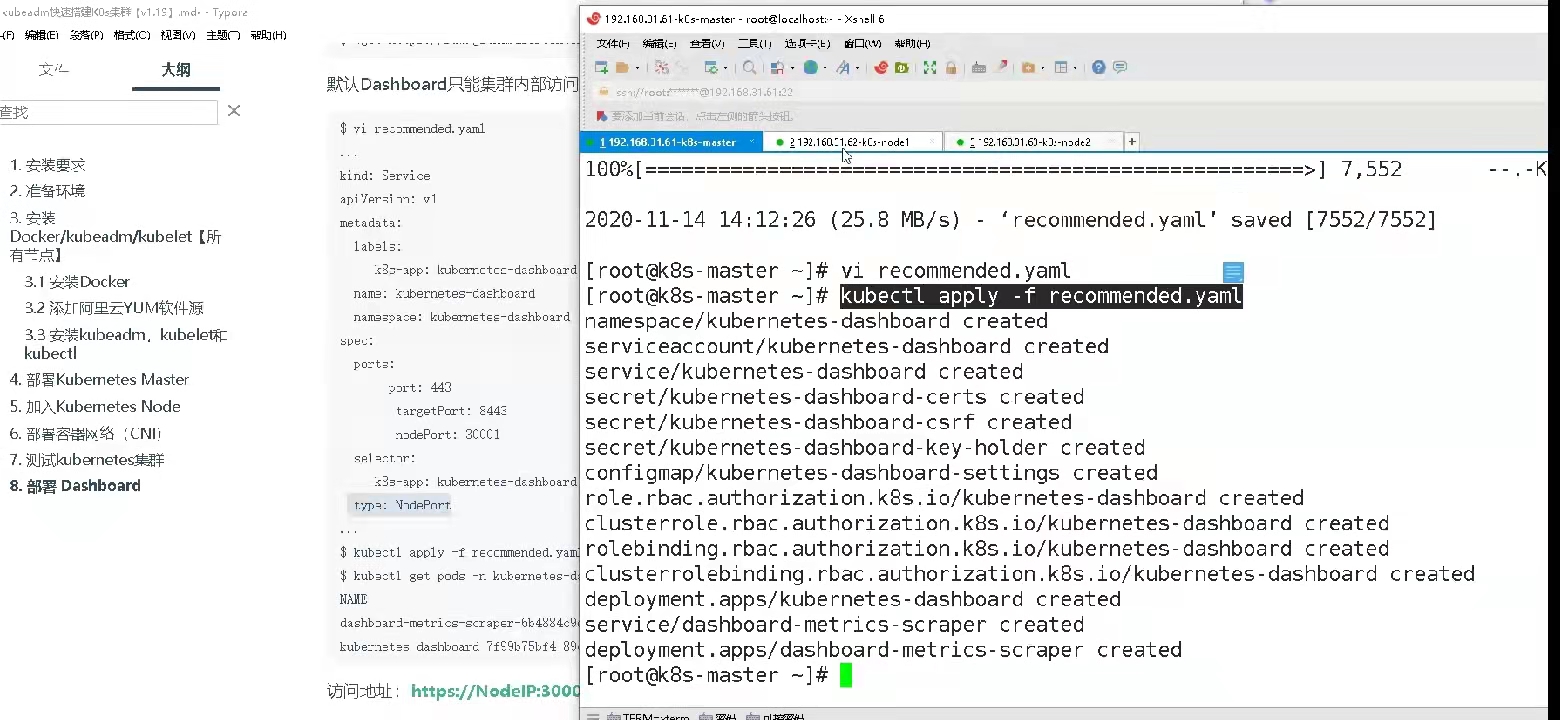Image resolution: width=1560 pixels, height=720 pixels.
Task: Close the k8s-node1 session tab
Action: pyautogui.click(x=932, y=142)
